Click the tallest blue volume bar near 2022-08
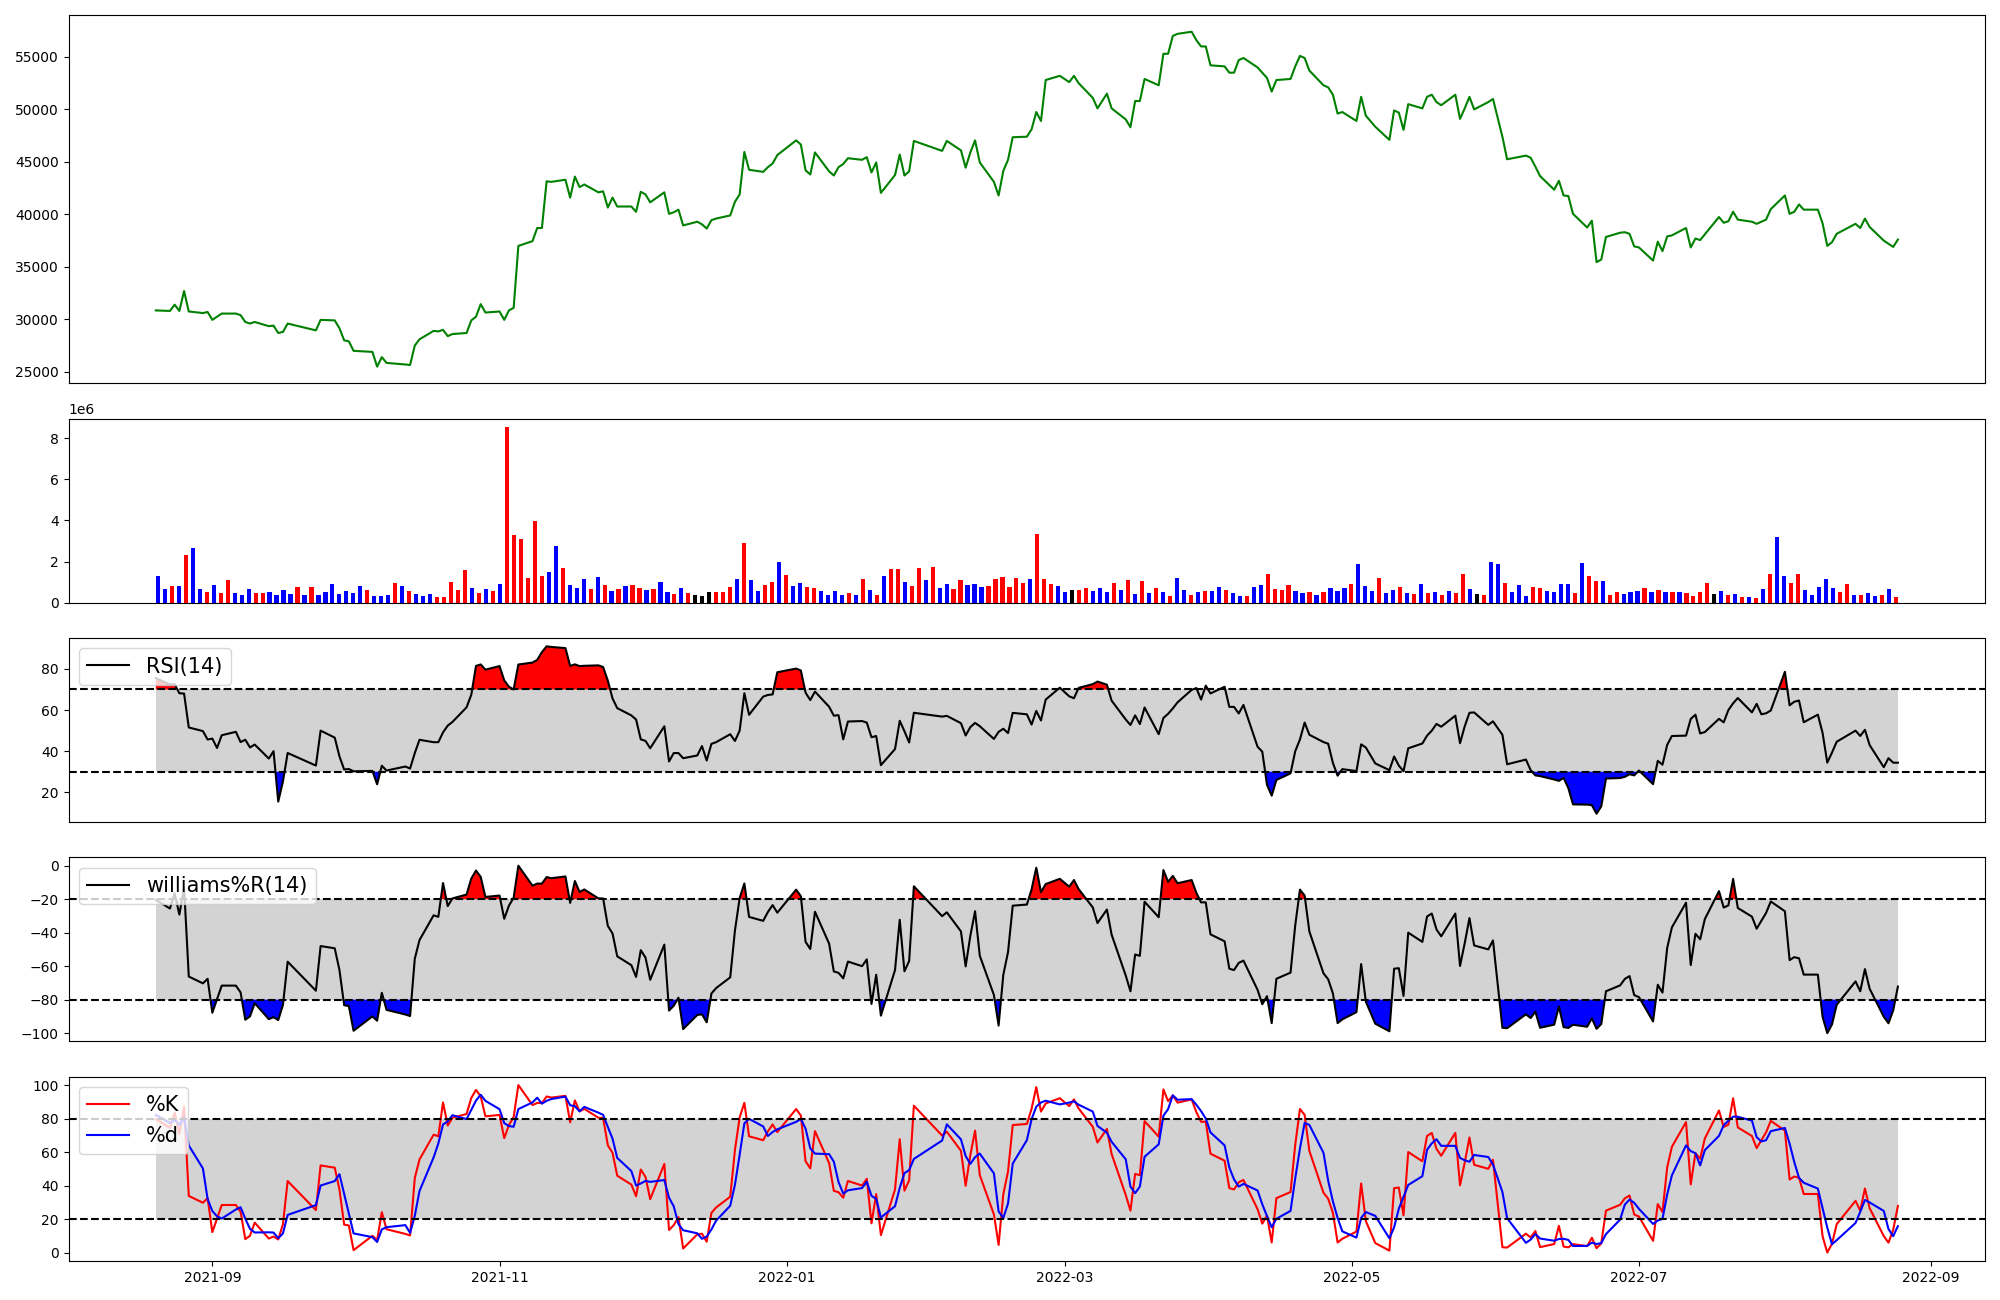 [1777, 570]
